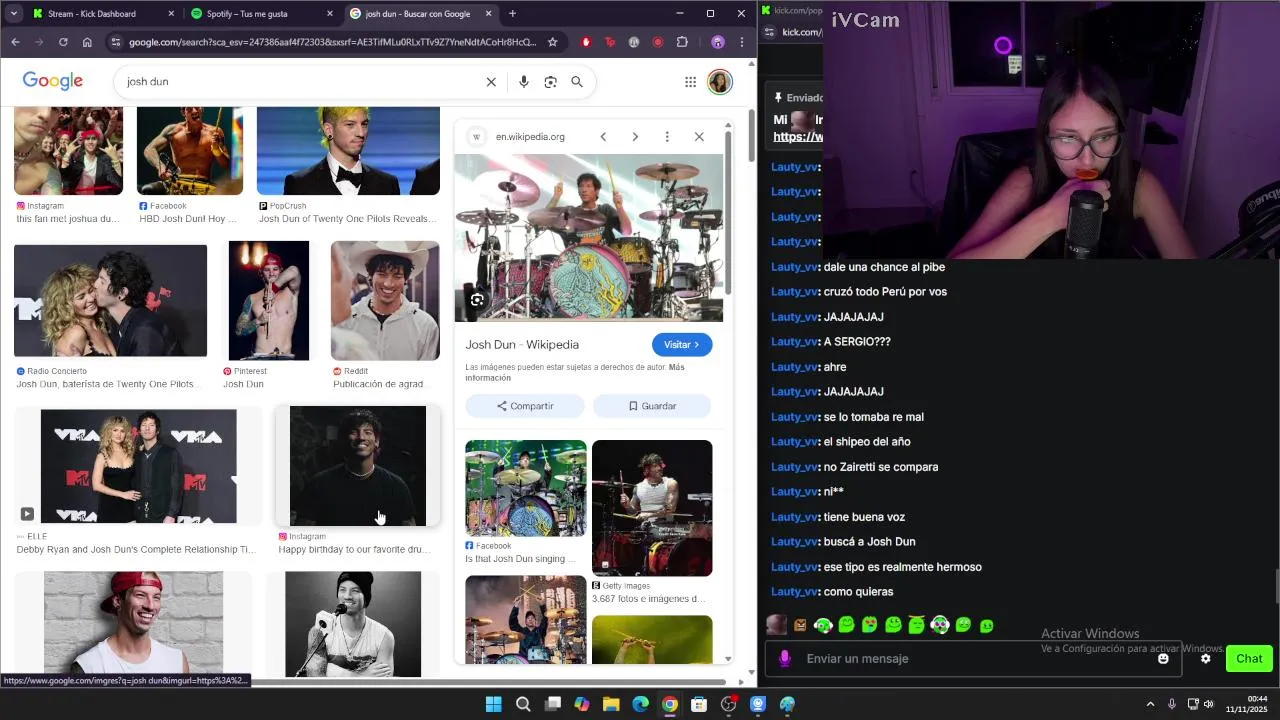Screen dimensions: 1280x720
Task: Show hidden system tray icons
Action: pyautogui.click(x=1150, y=704)
